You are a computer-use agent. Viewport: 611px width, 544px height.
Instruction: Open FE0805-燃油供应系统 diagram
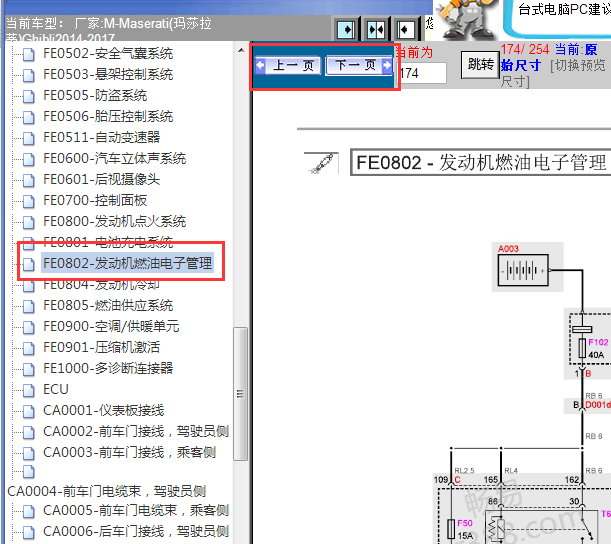point(108,305)
